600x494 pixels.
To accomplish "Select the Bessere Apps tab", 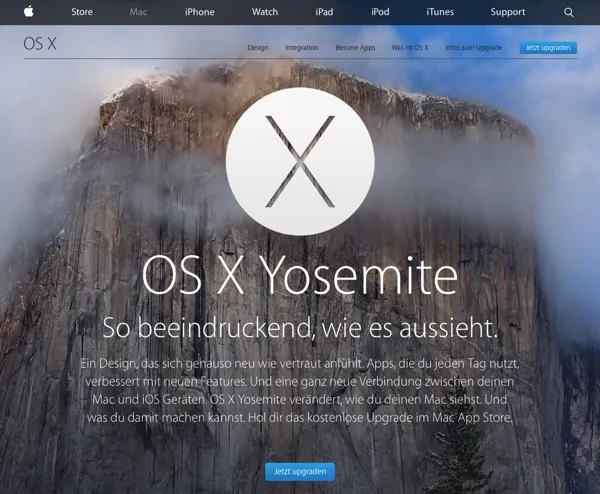I will [355, 47].
